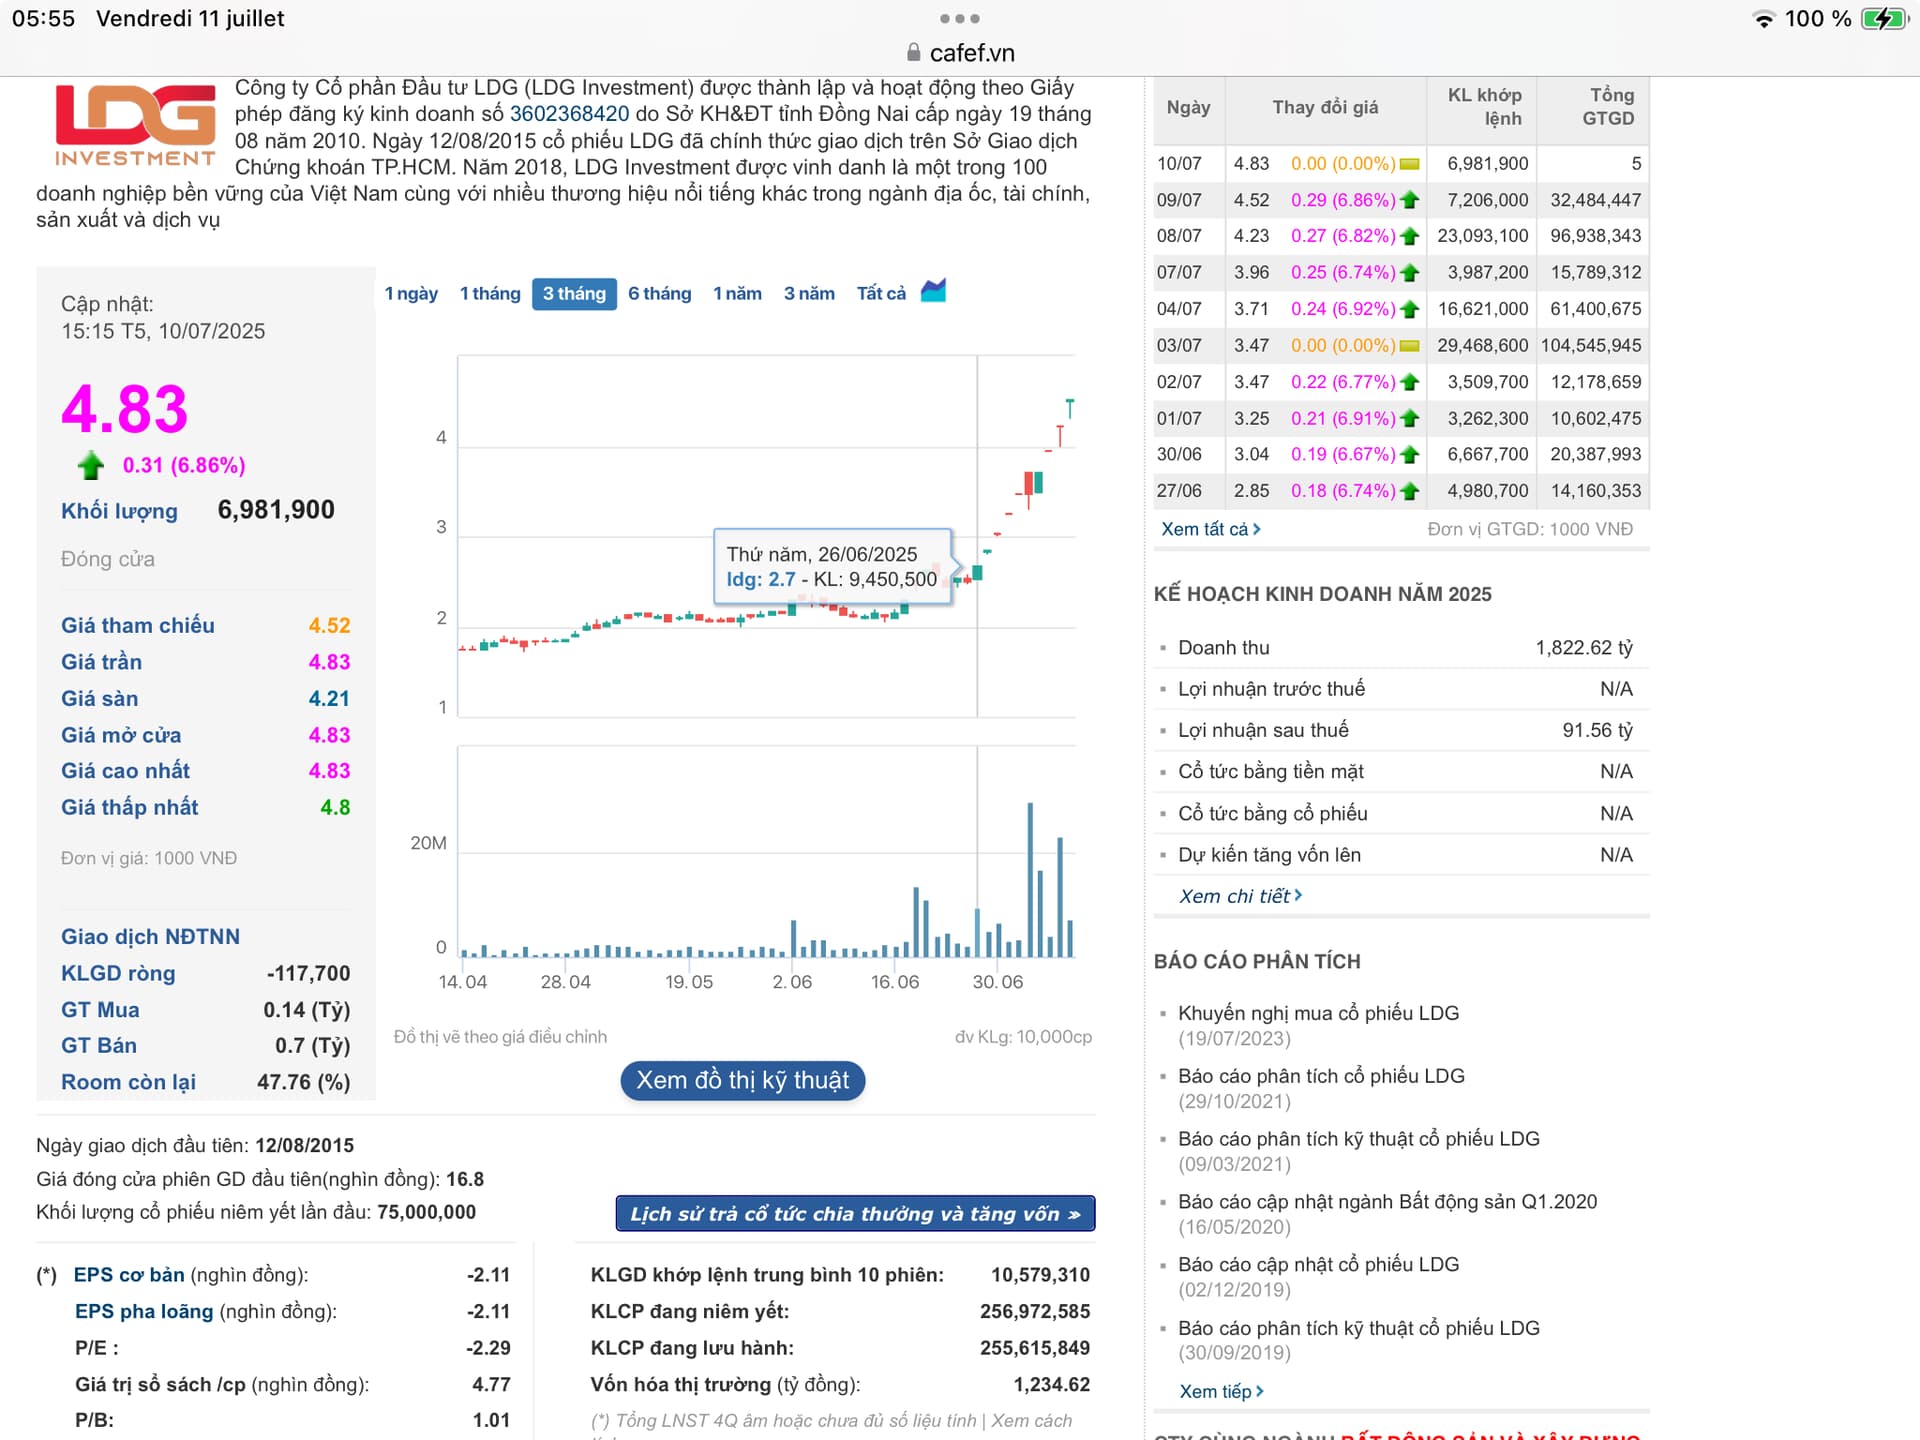Click the yellow unchanged marker in 03/07 row
The height and width of the screenshot is (1440, 1920).
[1410, 346]
